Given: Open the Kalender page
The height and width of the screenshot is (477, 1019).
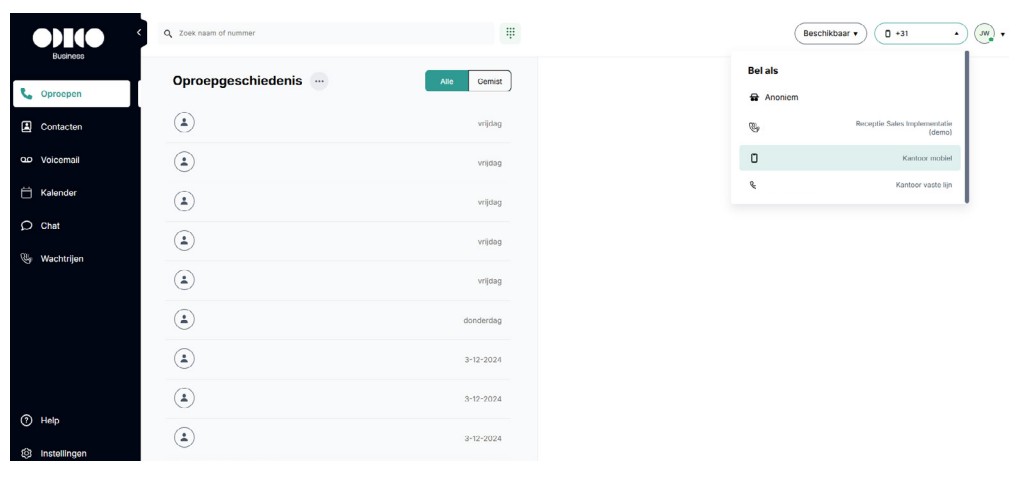Looking at the screenshot, I should pos(71,193).
